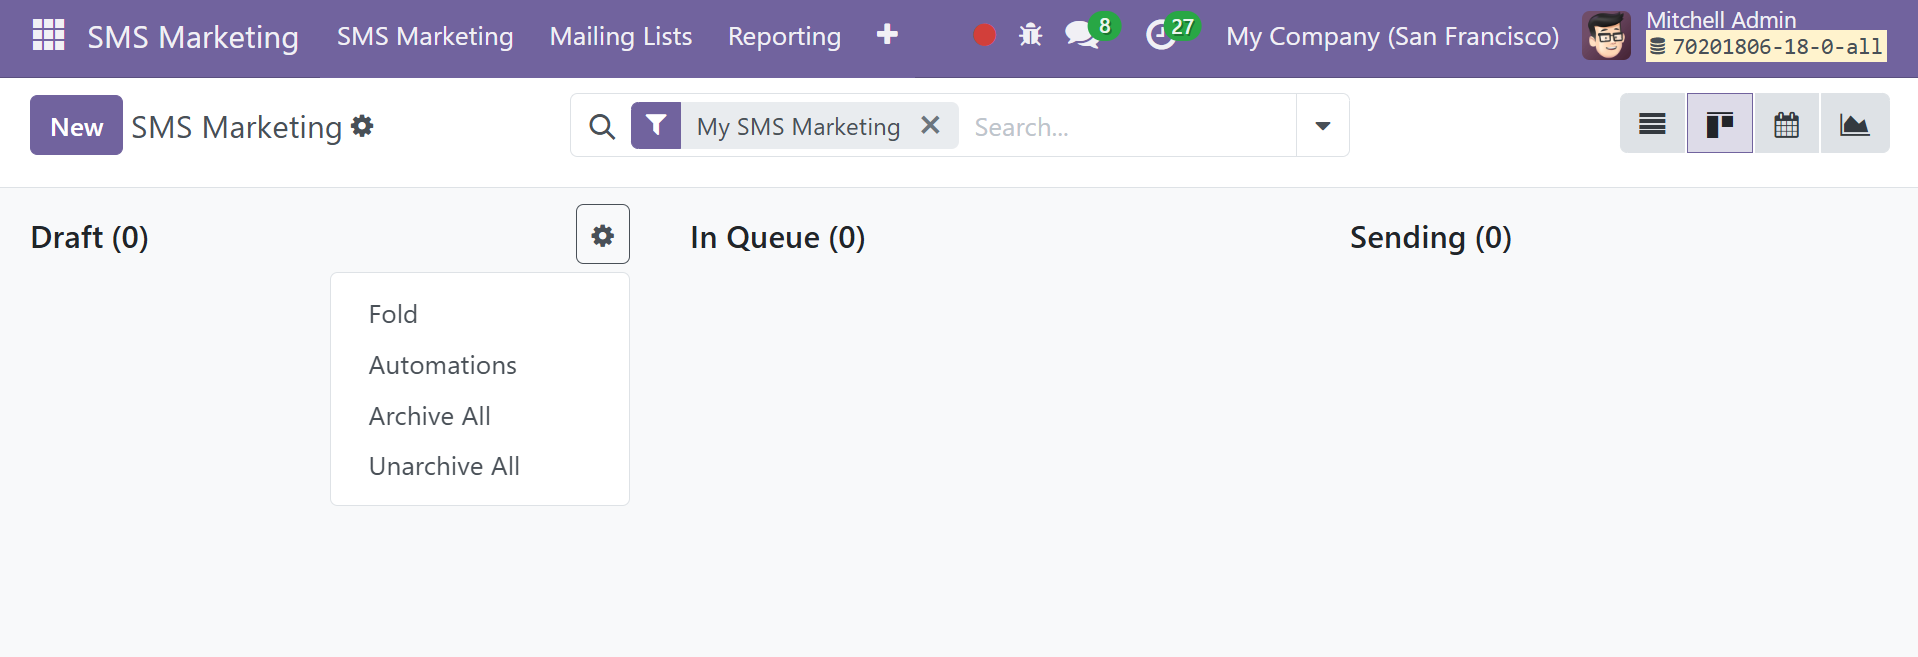Toggle search options dropdown arrow

(1323, 126)
